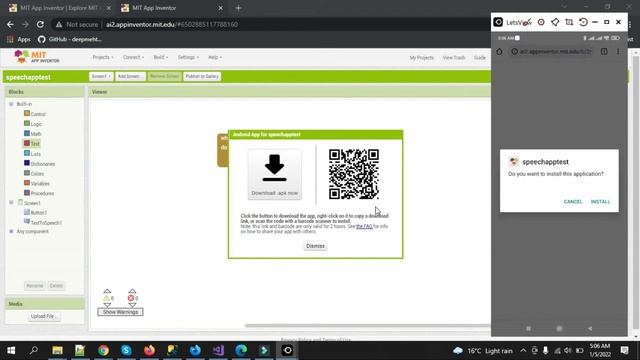Viewport: 640px width, 360px height.
Task: Select the Colors blocks drawer
Action: [34, 173]
